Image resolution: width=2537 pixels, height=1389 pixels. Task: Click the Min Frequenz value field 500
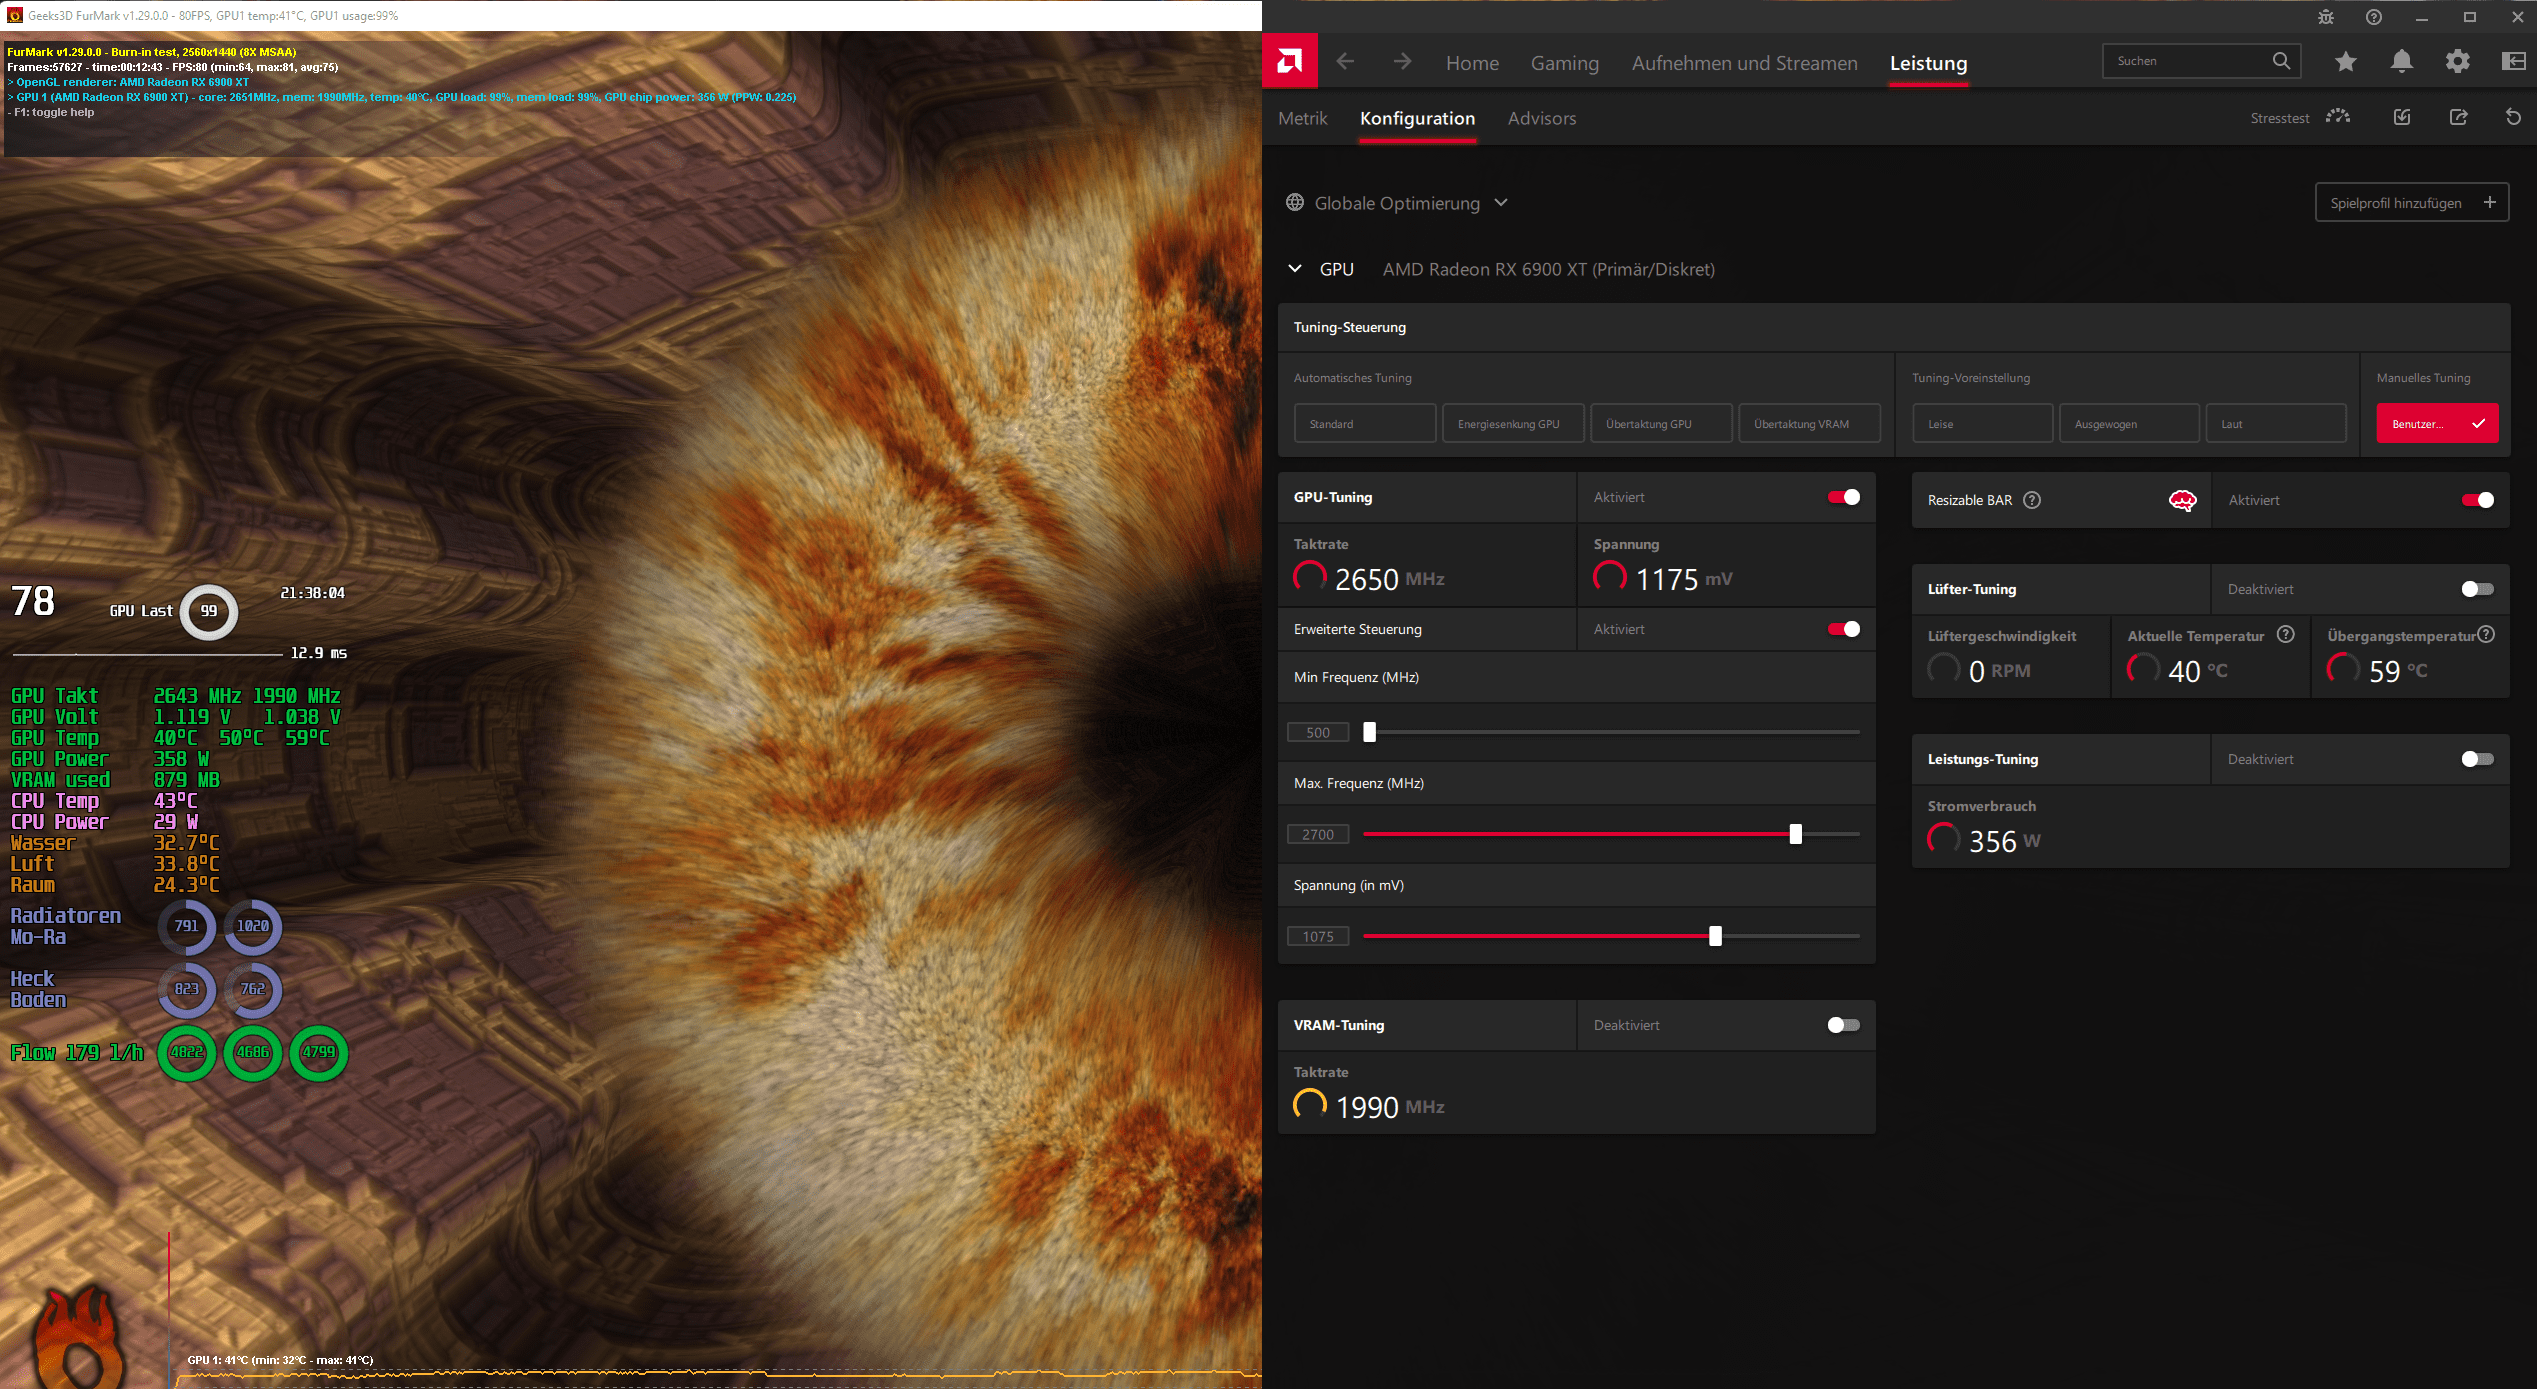[x=1318, y=732]
